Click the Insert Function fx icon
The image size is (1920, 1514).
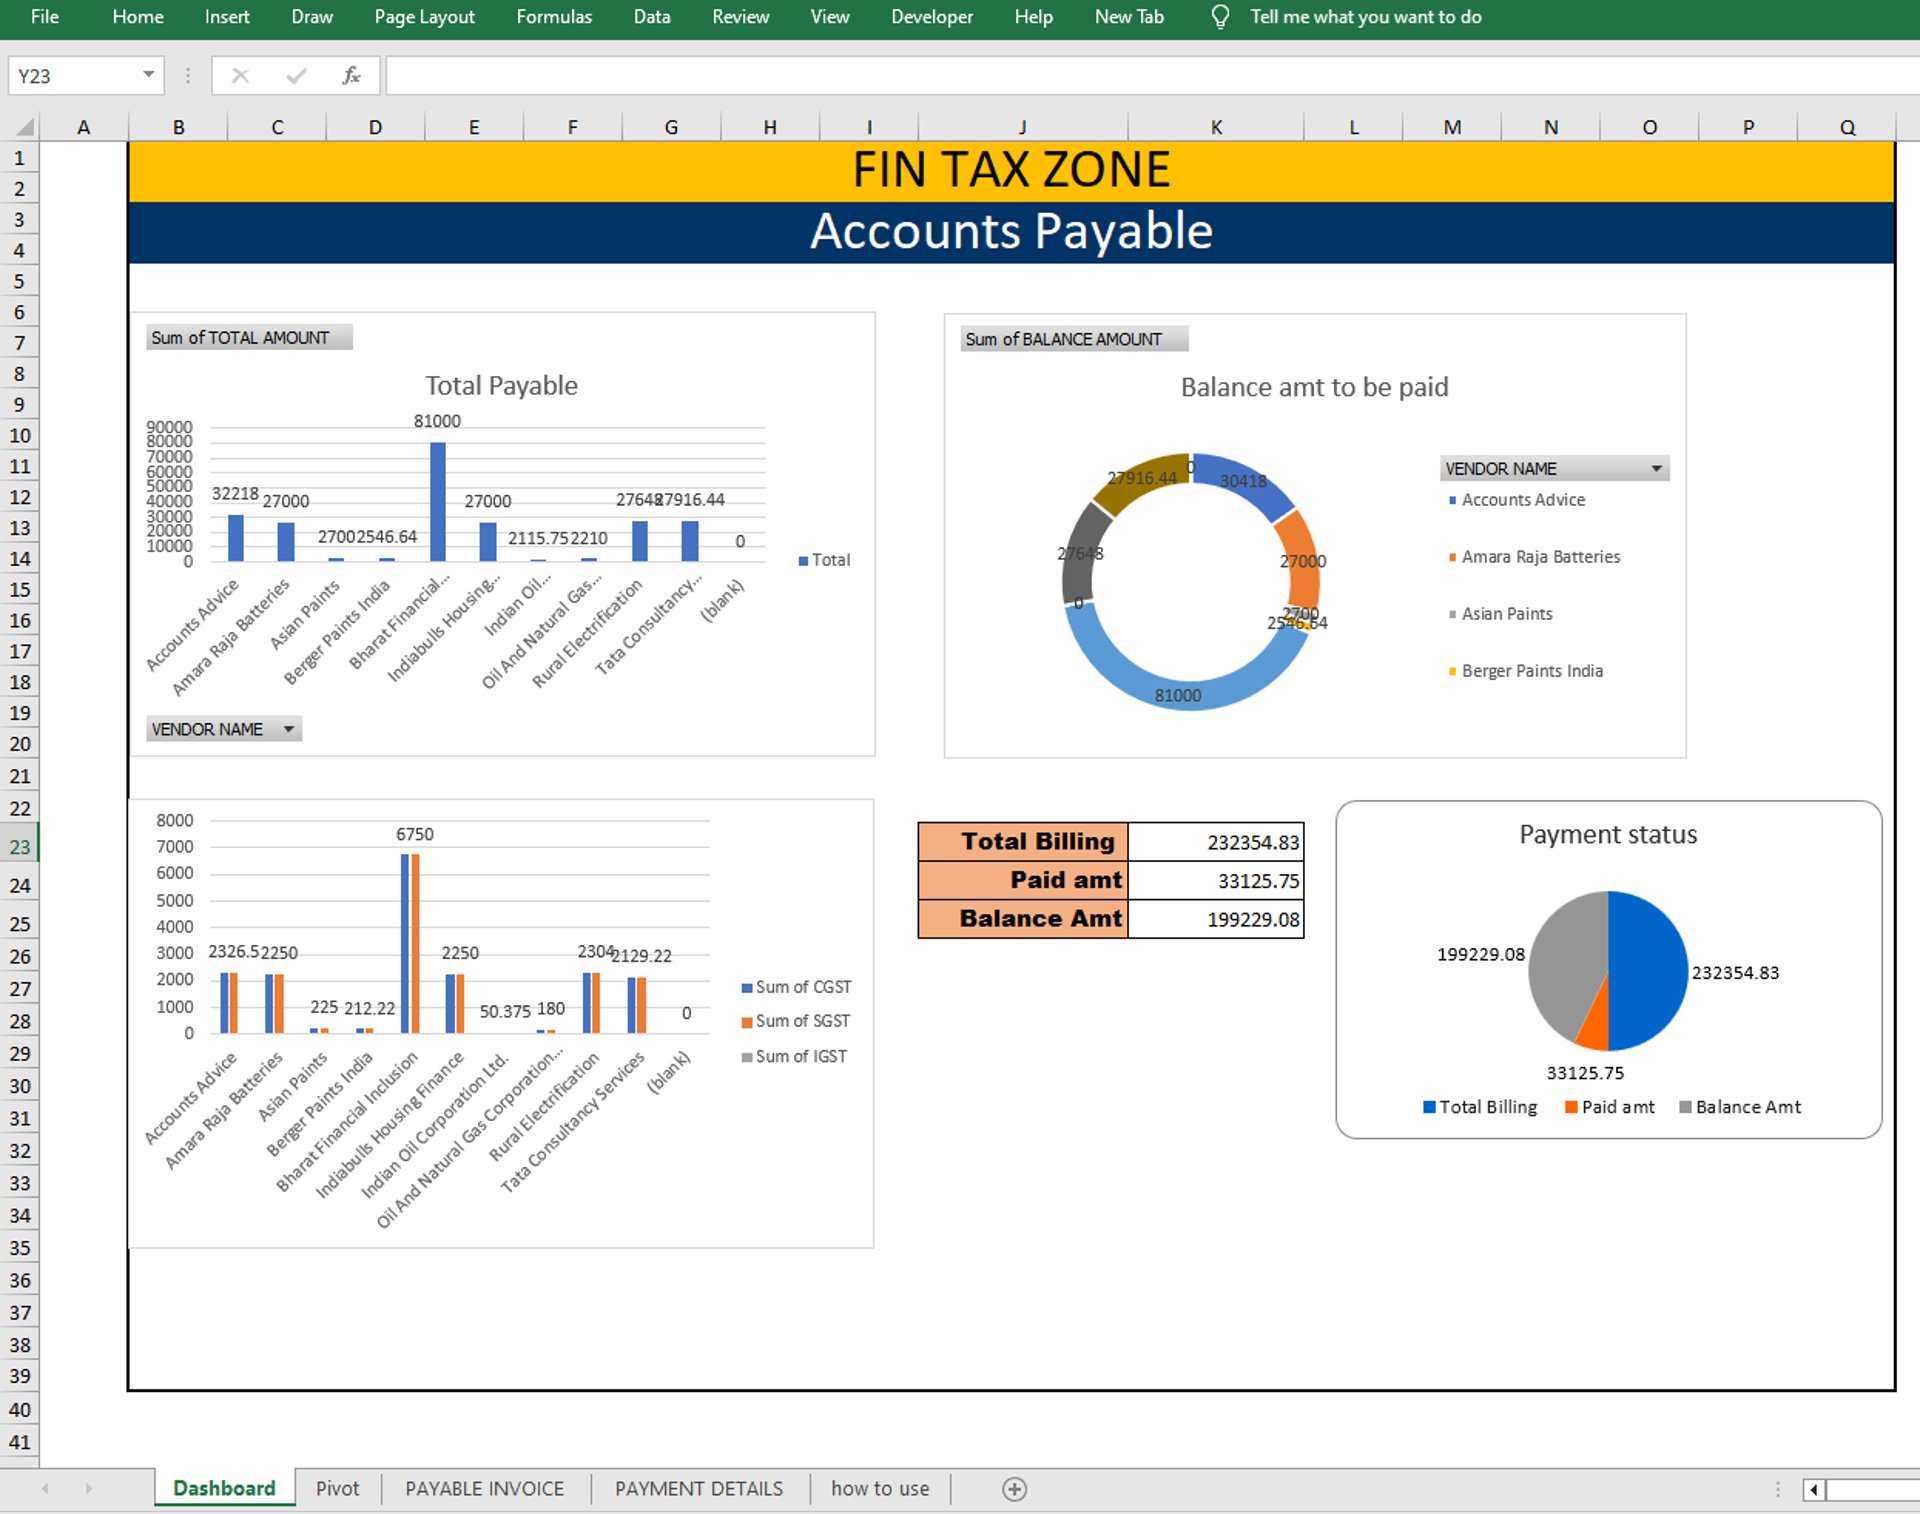(x=351, y=76)
